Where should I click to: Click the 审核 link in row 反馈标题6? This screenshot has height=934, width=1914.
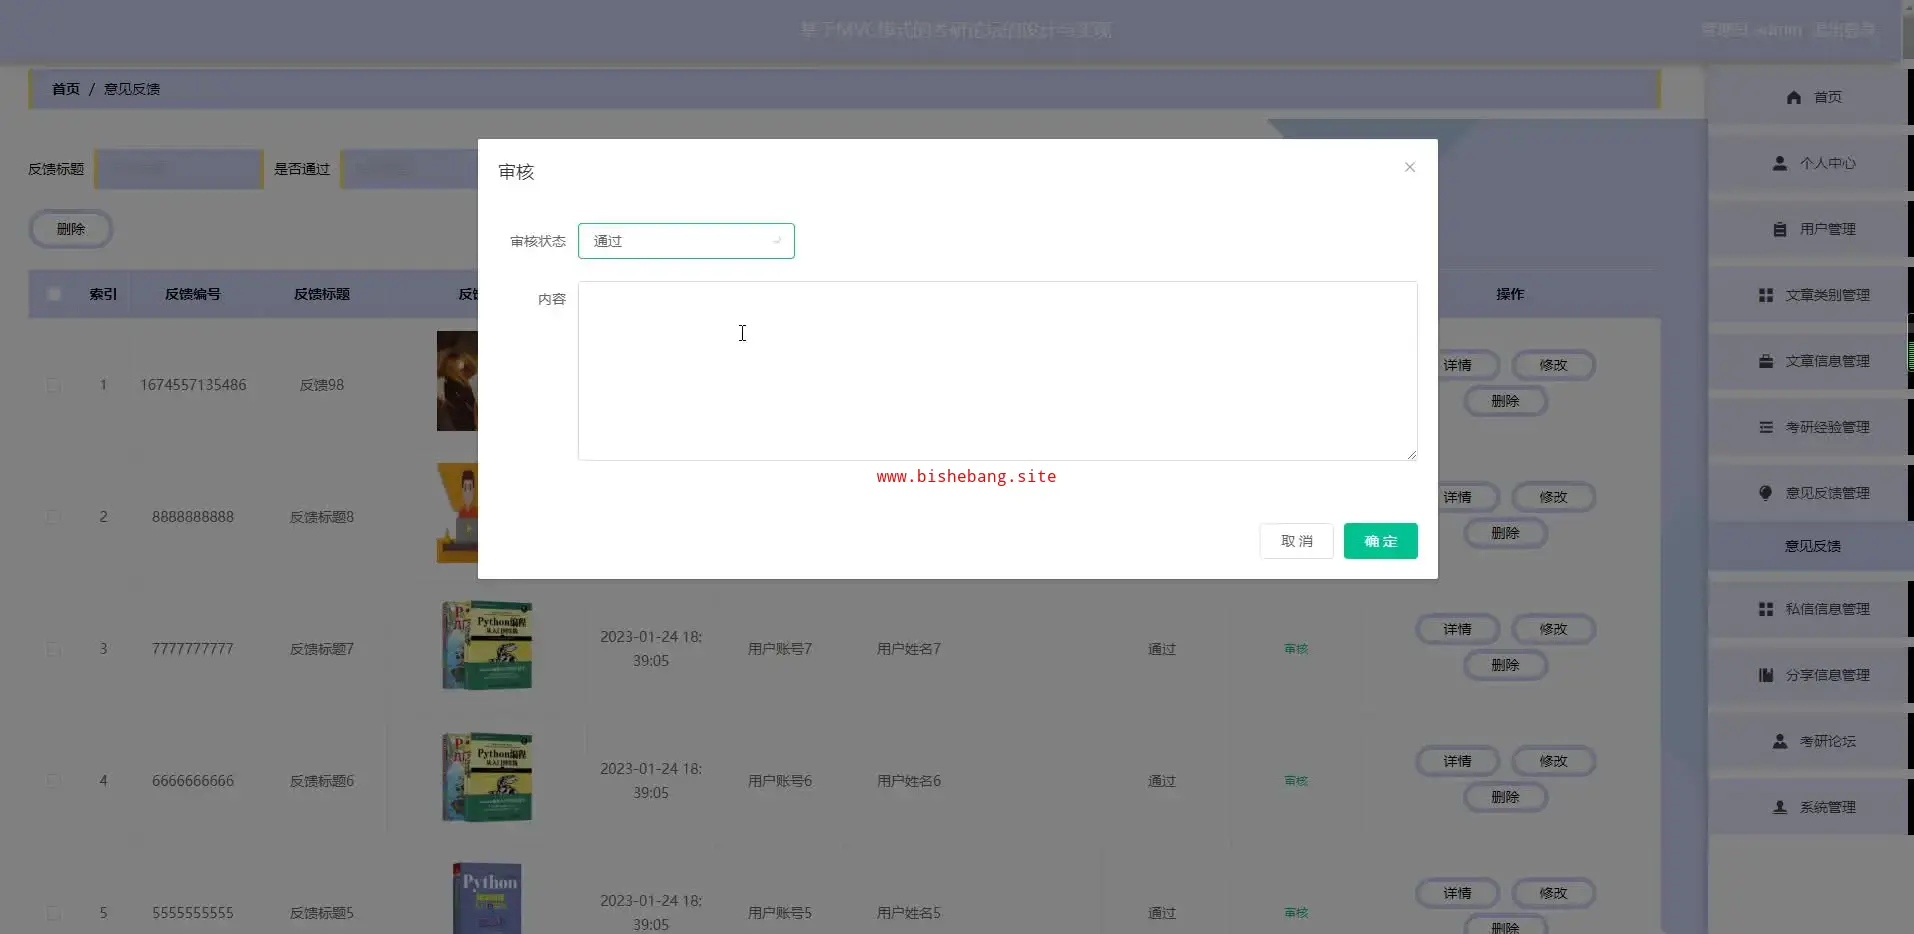point(1296,781)
